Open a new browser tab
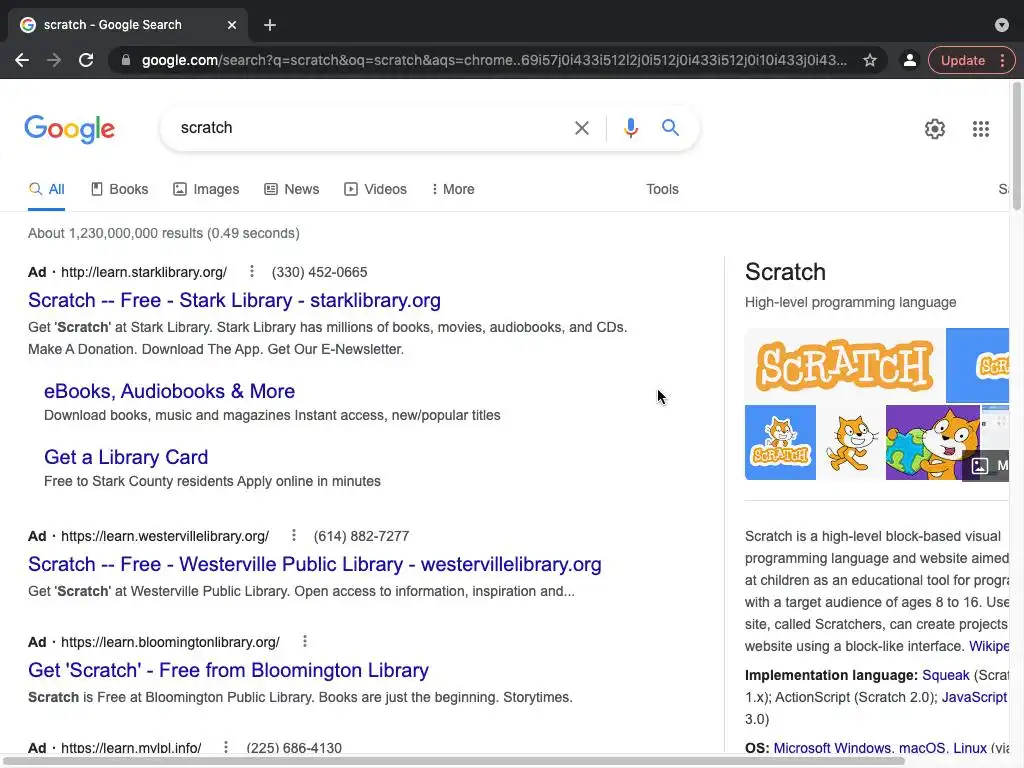The height and width of the screenshot is (768, 1024). tap(270, 25)
